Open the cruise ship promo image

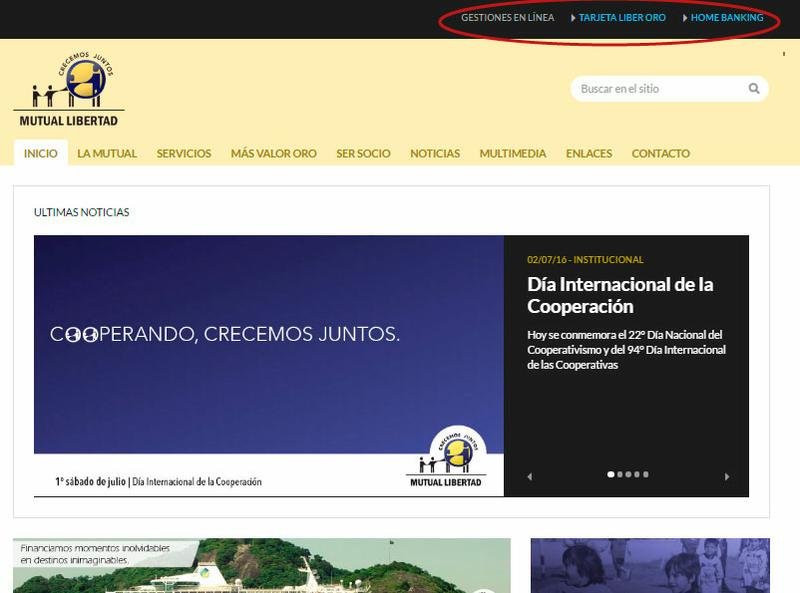pos(261,566)
